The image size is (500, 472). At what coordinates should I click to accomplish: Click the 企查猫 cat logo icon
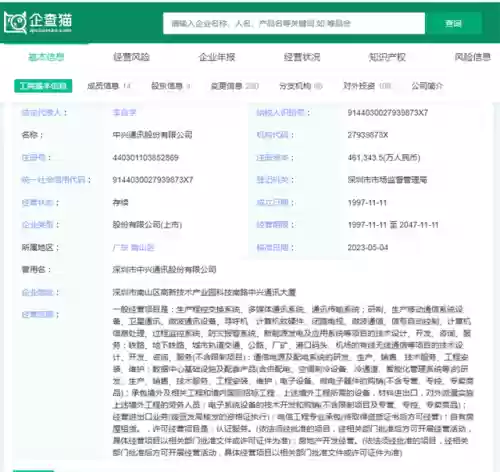tap(15, 22)
